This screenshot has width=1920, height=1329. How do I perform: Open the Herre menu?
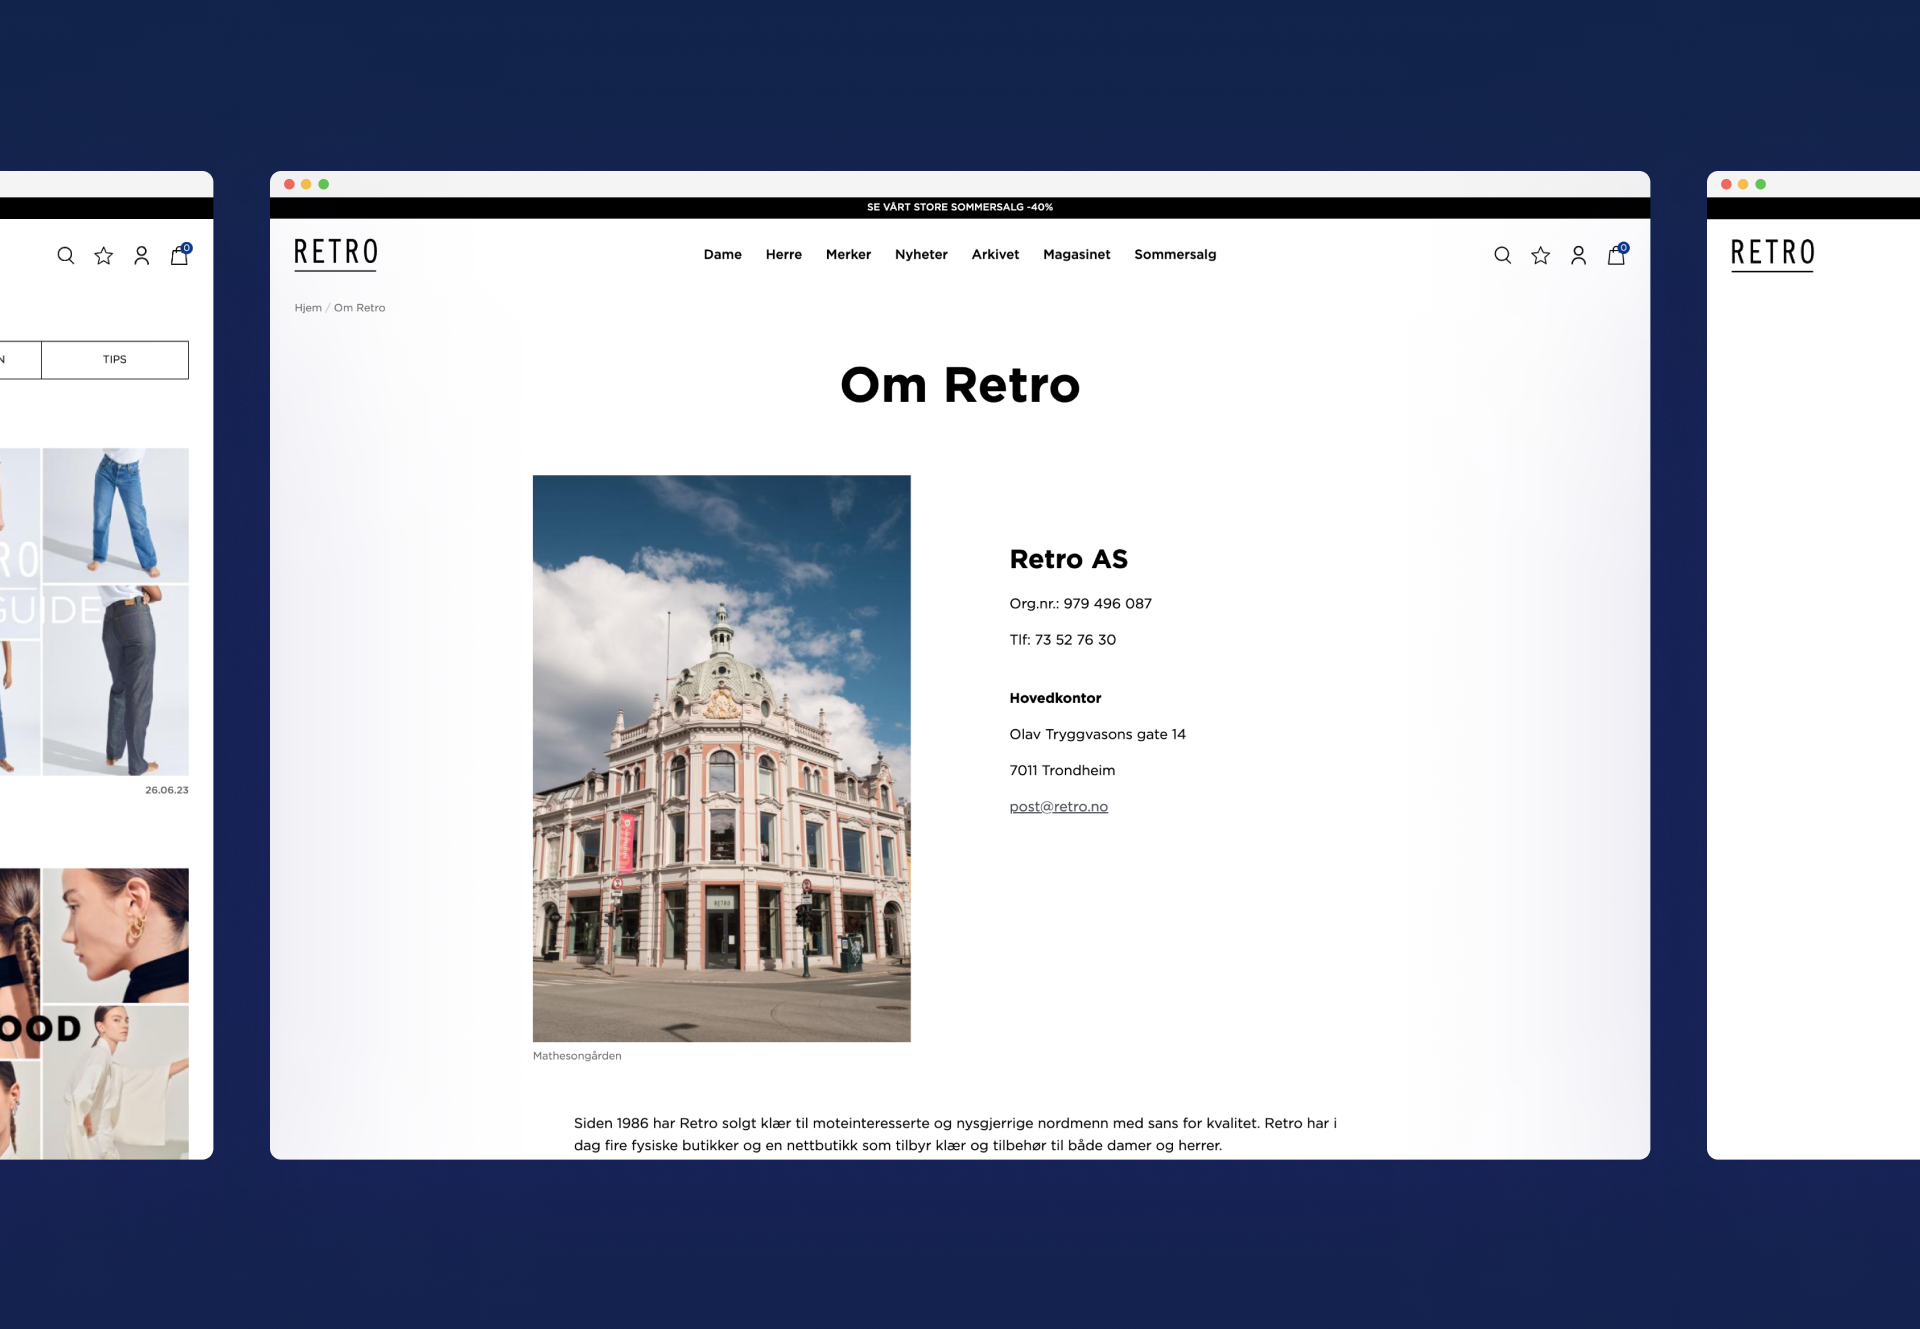coord(783,254)
